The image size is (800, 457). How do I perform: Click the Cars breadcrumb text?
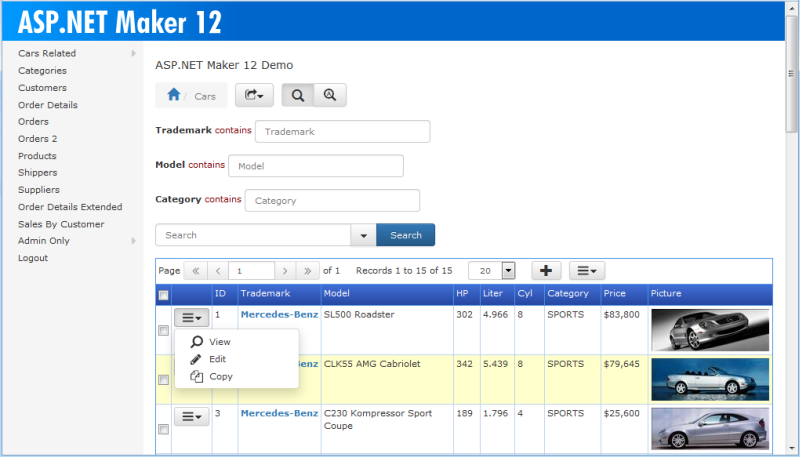coord(205,96)
